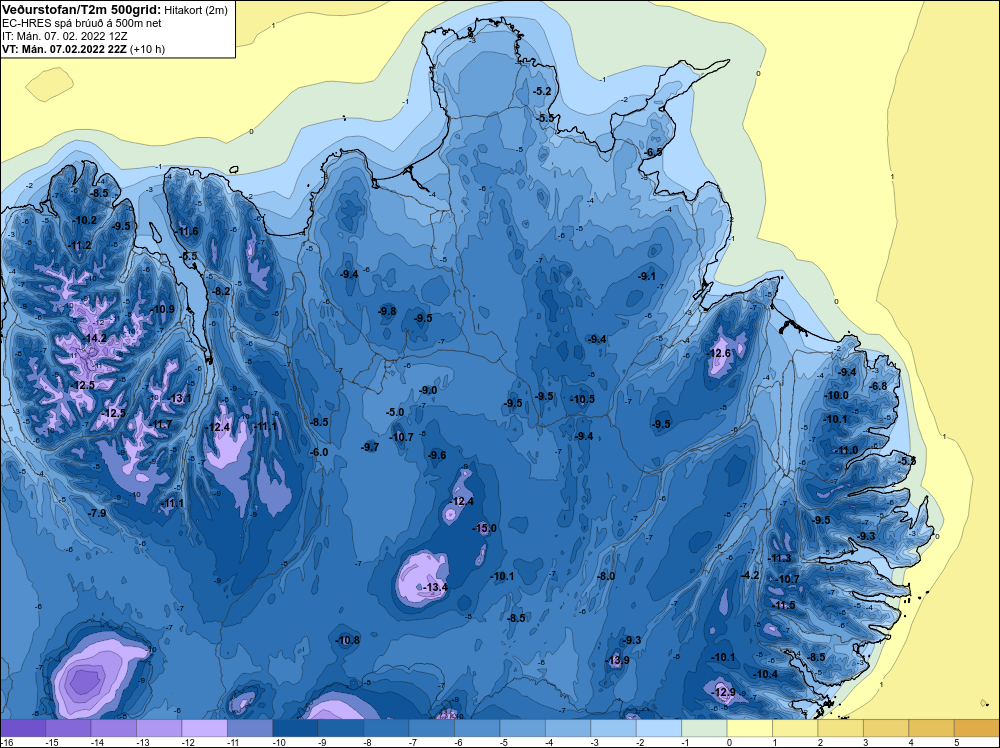The width and height of the screenshot is (1000, 748).
Task: Click the -7.9 temperature label
Action: coord(97,513)
